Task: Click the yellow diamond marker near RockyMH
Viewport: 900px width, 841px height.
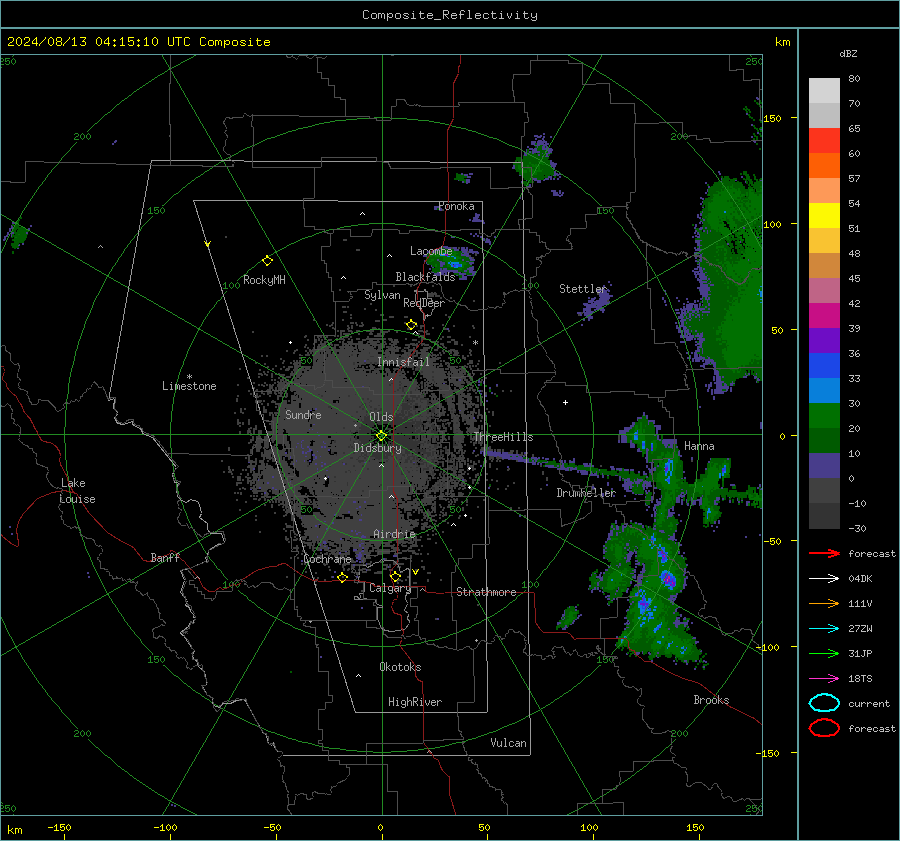Action: pos(267,261)
